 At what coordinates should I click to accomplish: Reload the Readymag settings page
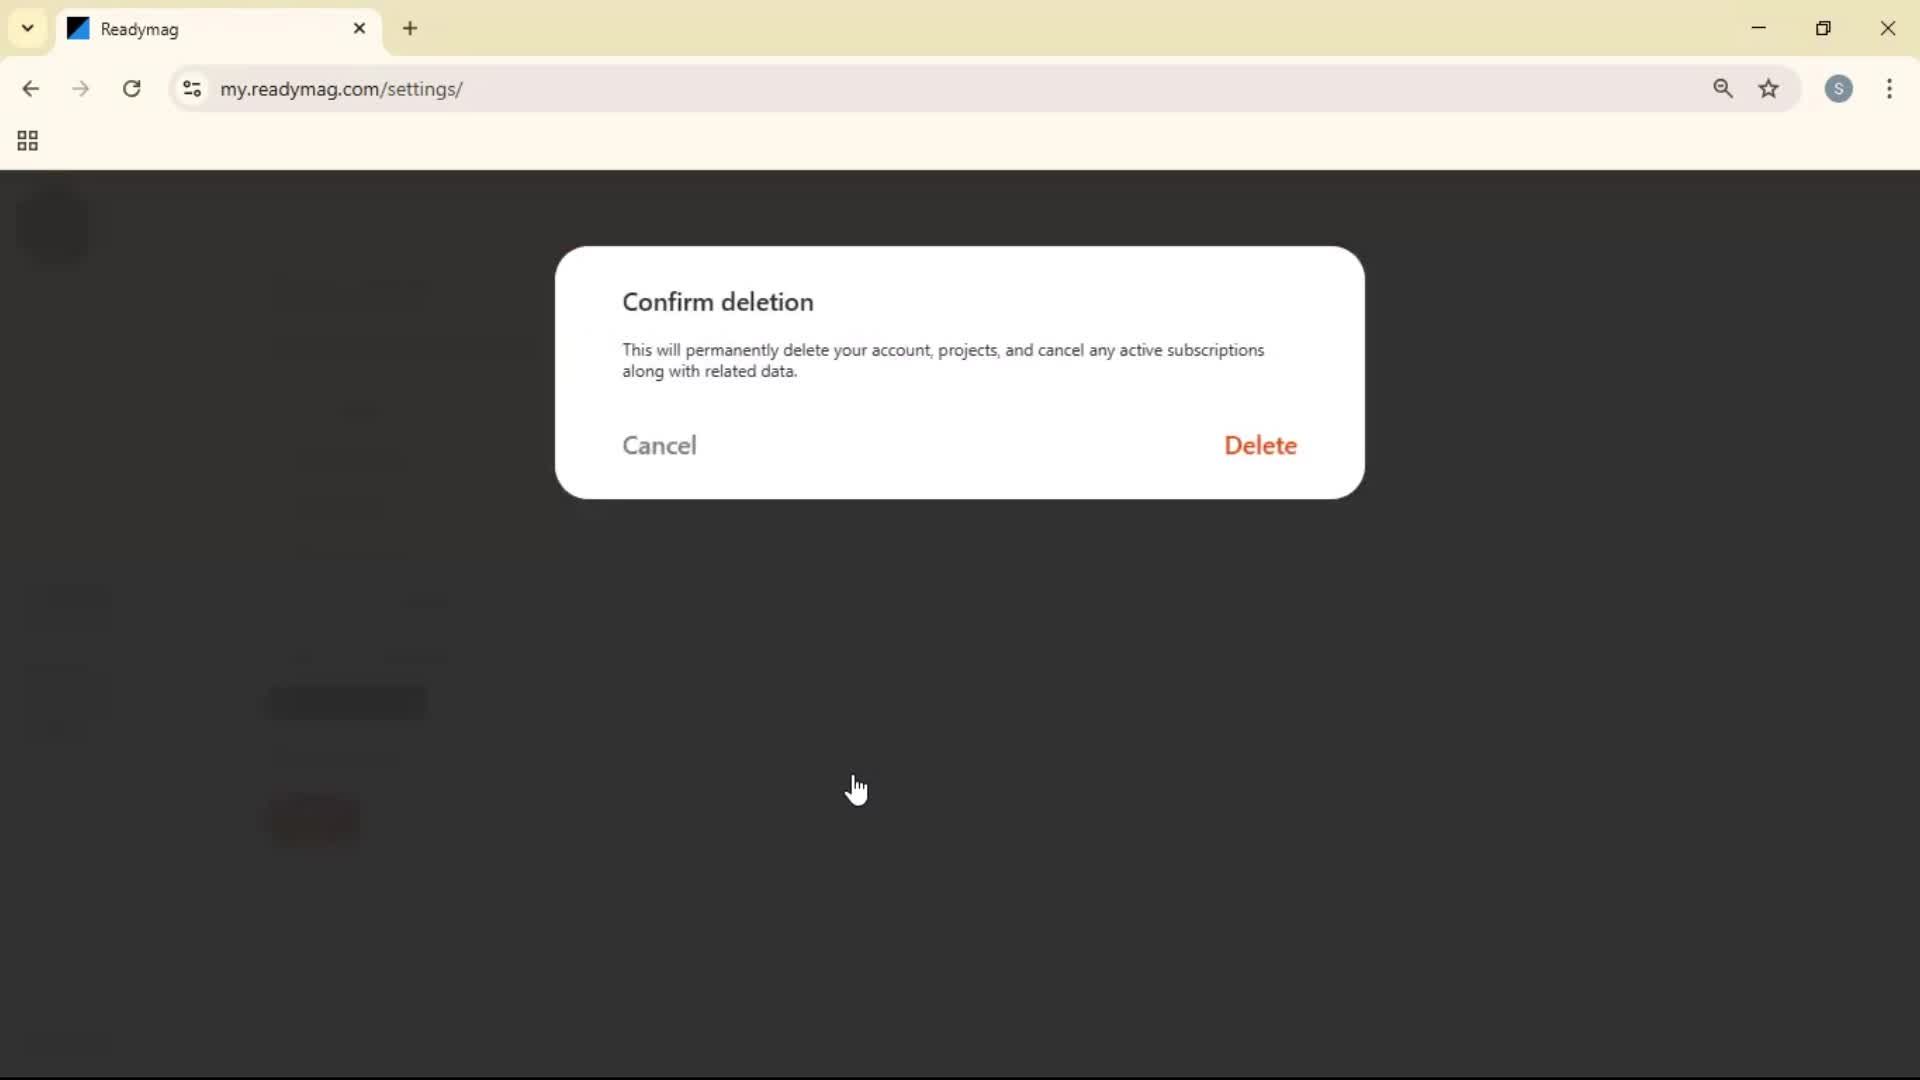(x=131, y=89)
